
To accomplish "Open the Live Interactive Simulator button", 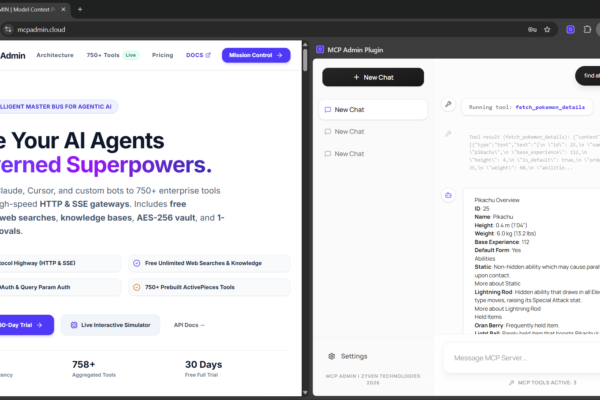I will pyautogui.click(x=111, y=325).
